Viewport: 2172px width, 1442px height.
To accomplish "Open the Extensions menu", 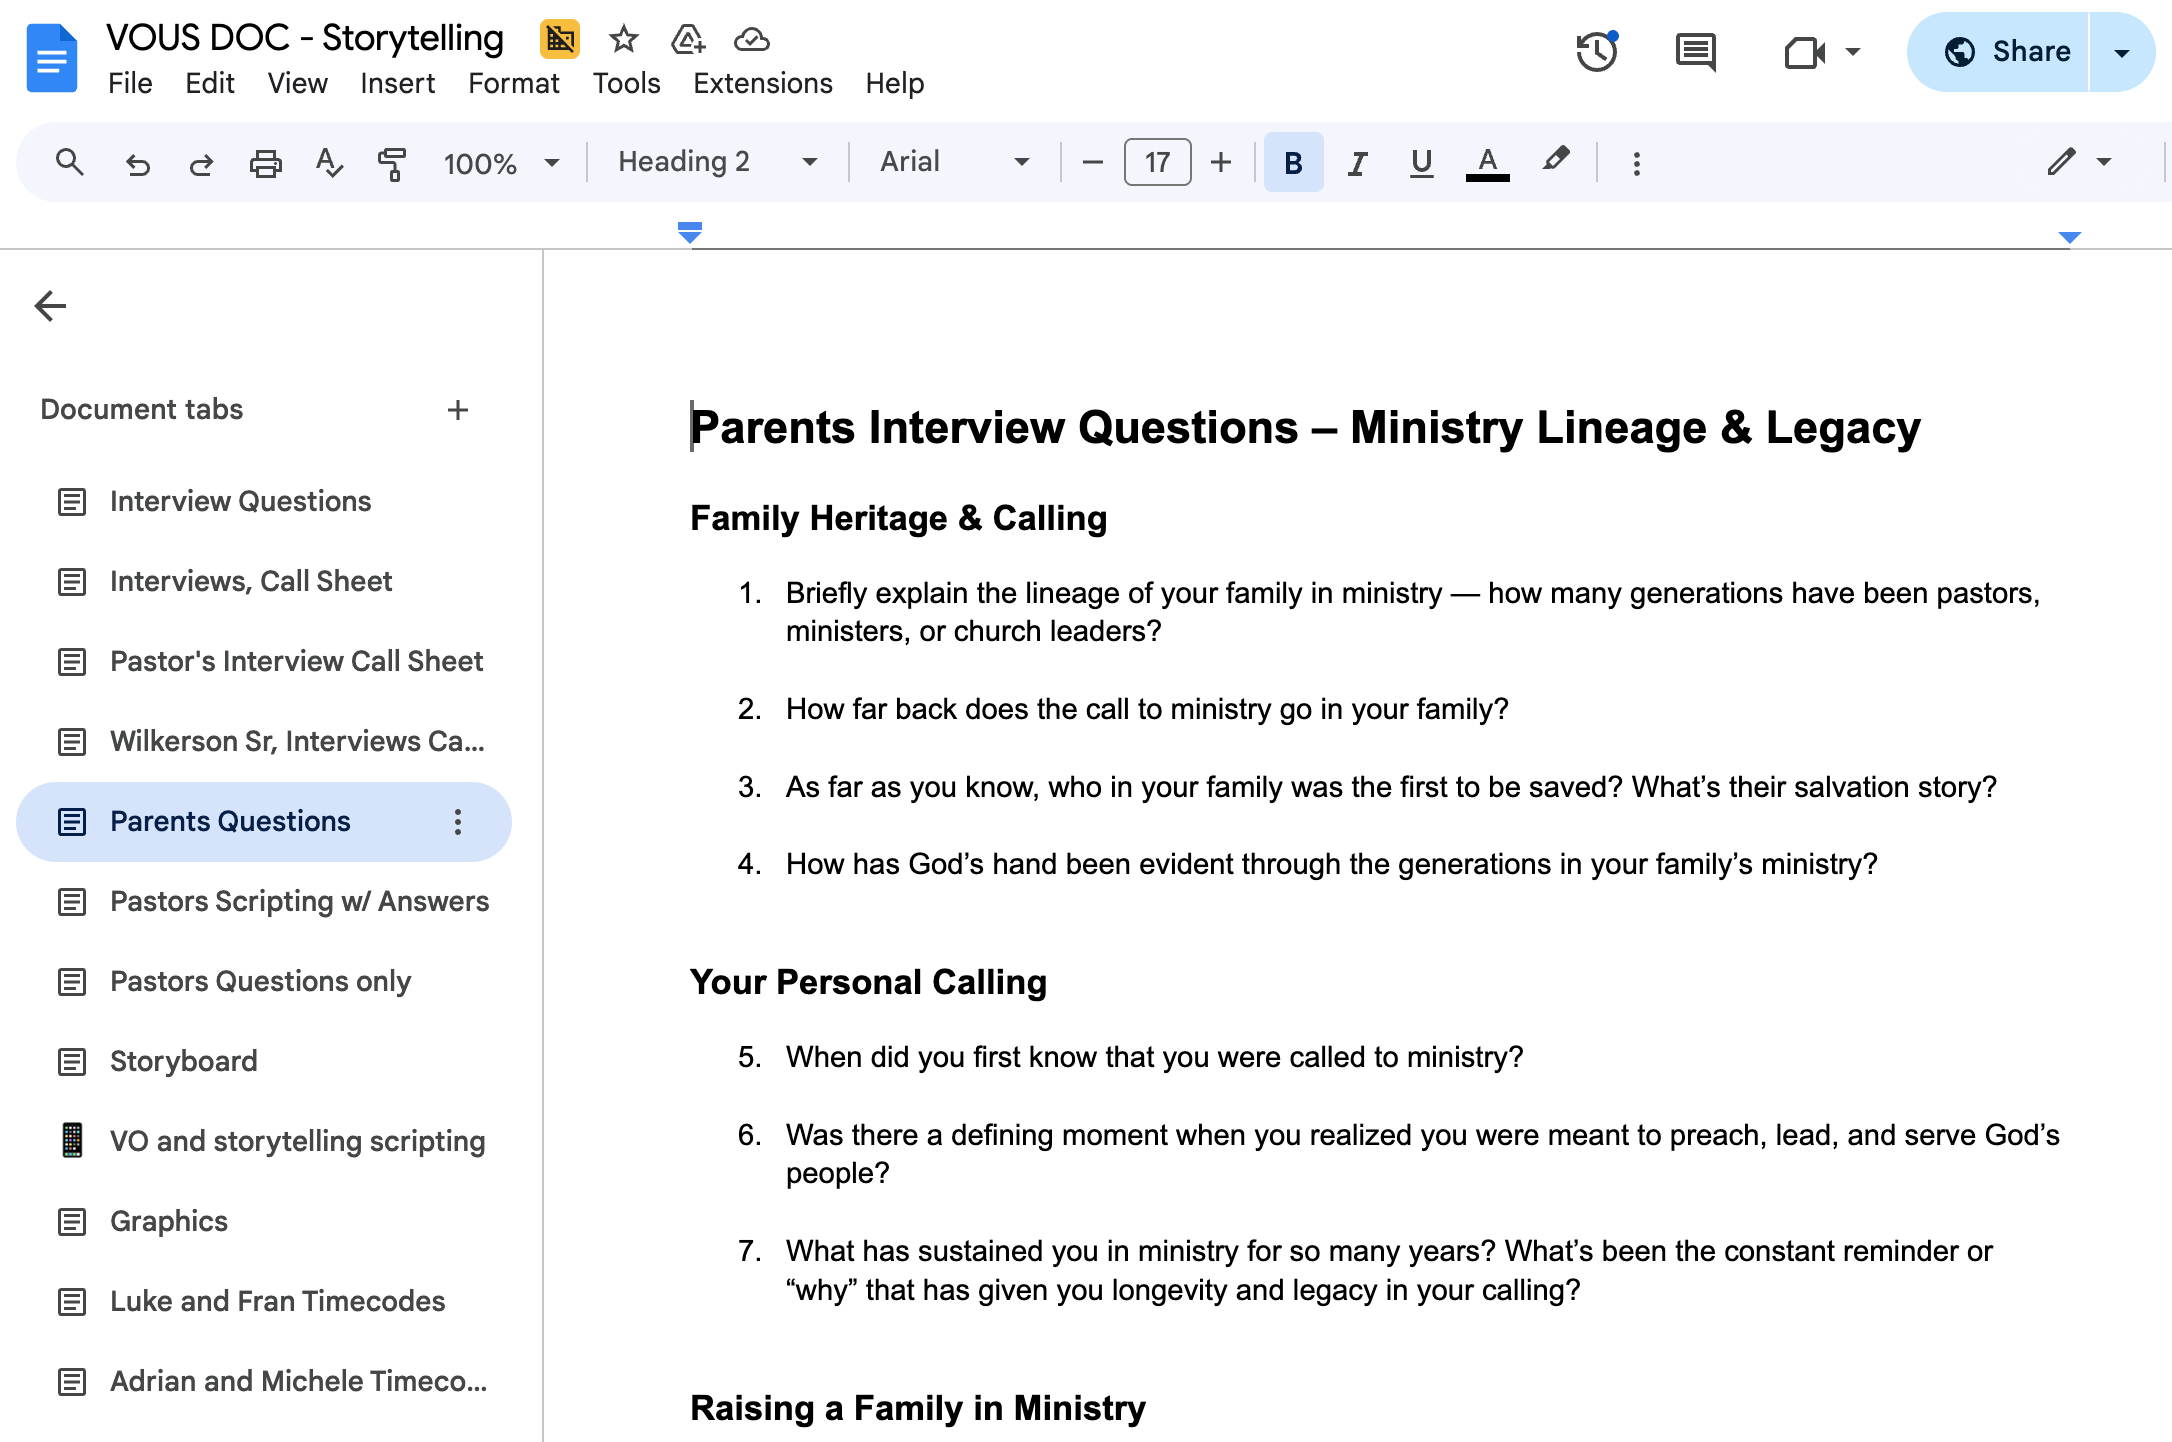I will 762,83.
